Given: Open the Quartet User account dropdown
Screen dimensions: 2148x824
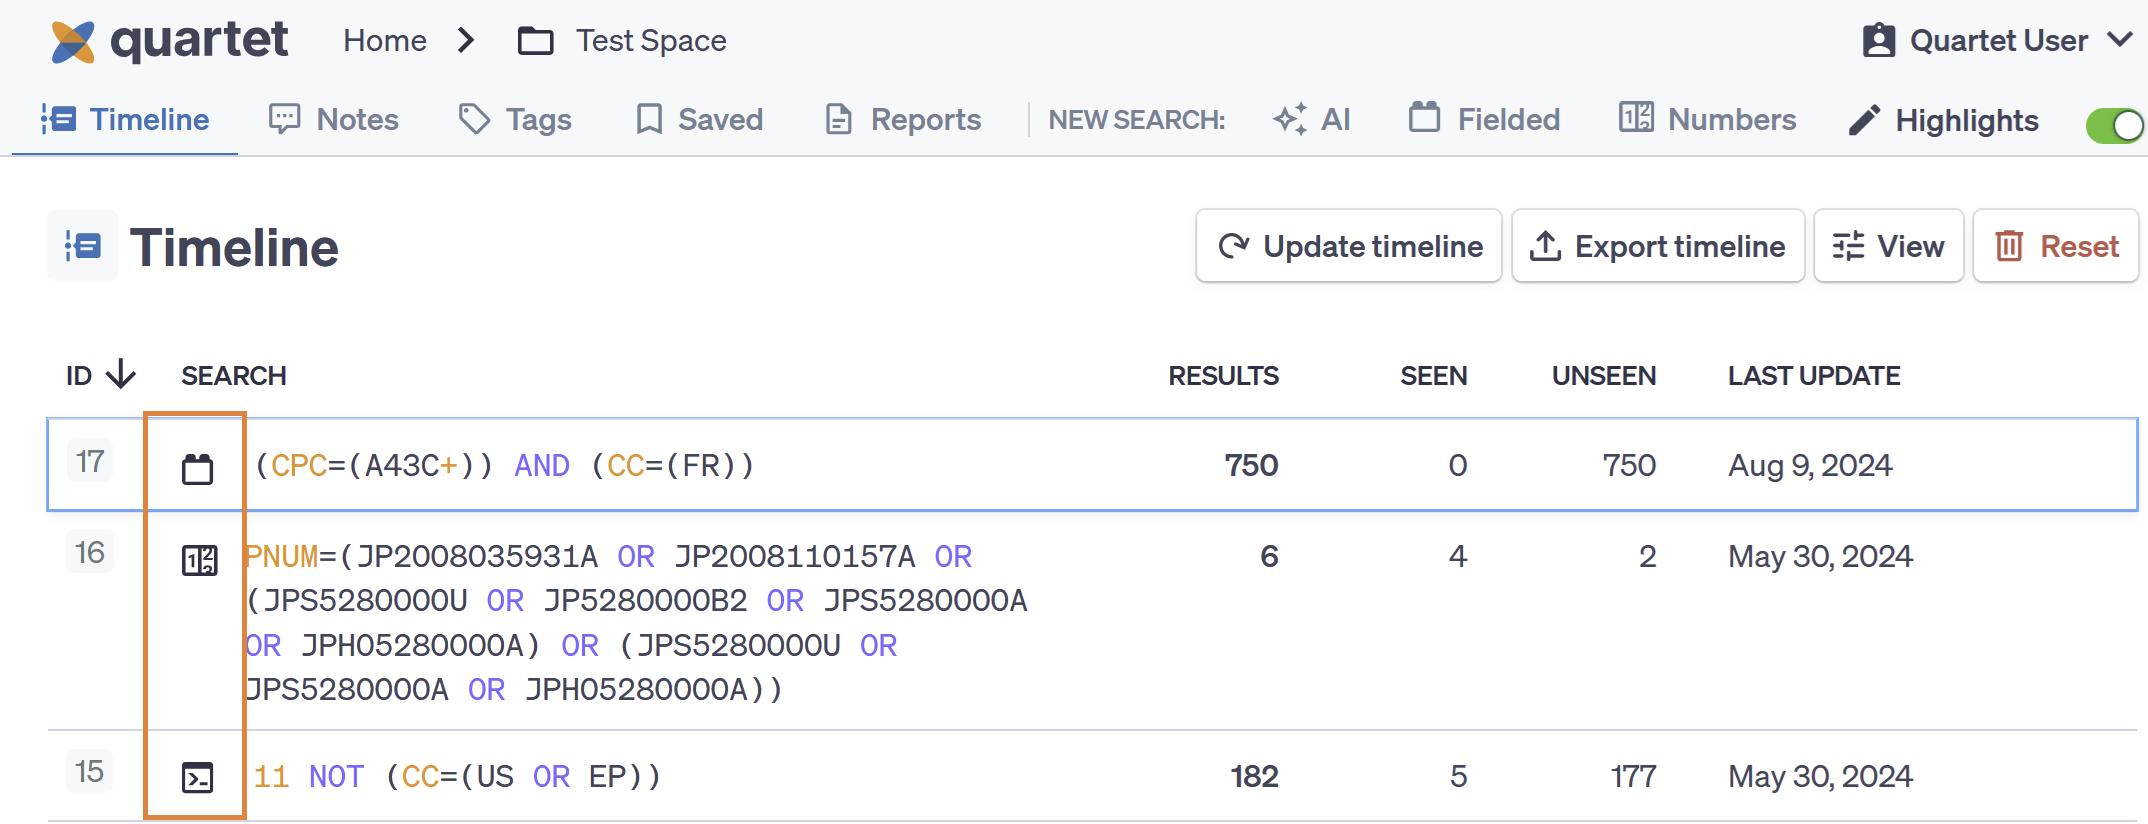Looking at the screenshot, I should click(1998, 41).
